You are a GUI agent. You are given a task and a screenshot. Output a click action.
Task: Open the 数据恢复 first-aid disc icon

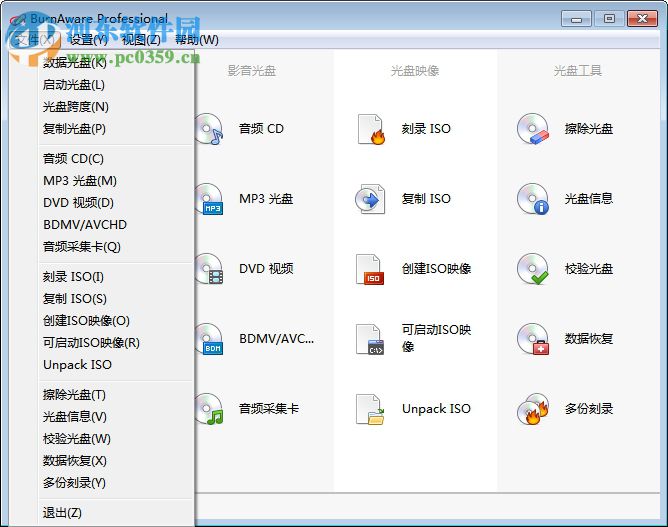(x=533, y=339)
